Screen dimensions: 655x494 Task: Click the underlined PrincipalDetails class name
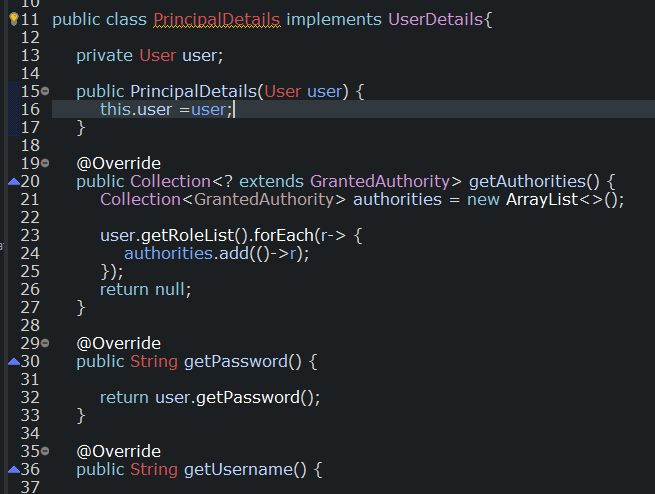[217, 20]
